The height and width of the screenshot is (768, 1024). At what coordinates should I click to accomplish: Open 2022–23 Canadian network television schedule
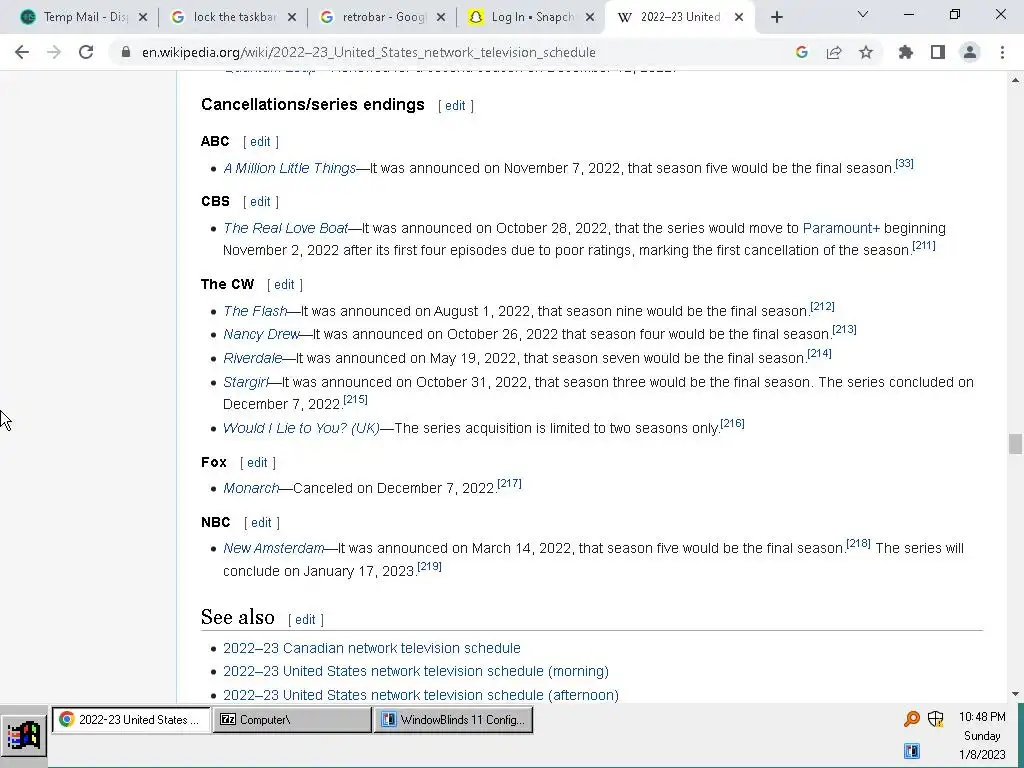(372, 648)
